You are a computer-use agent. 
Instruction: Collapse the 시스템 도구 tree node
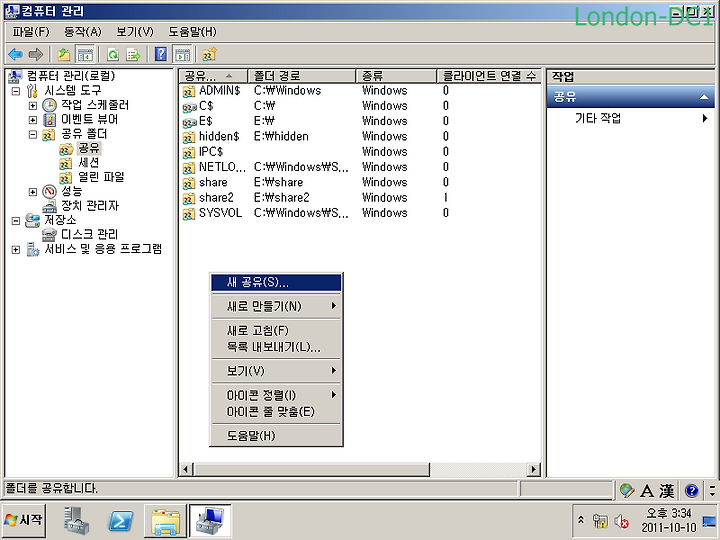pos(16,90)
